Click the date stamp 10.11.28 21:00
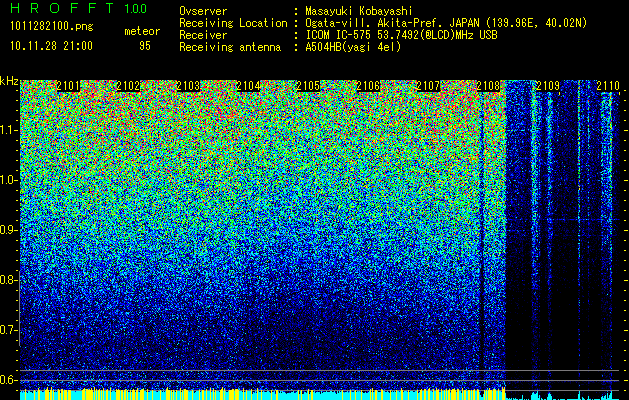Screen dimensions: 629x400 click(51, 46)
